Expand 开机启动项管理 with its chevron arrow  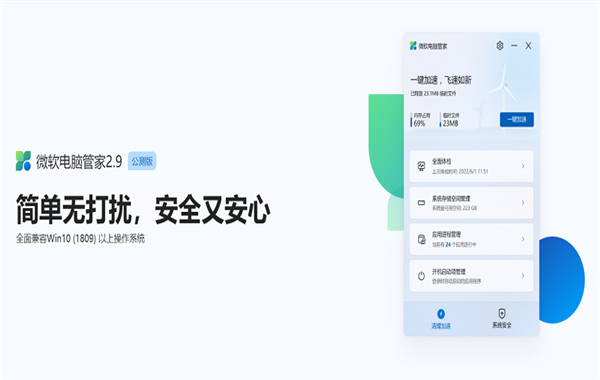click(523, 276)
